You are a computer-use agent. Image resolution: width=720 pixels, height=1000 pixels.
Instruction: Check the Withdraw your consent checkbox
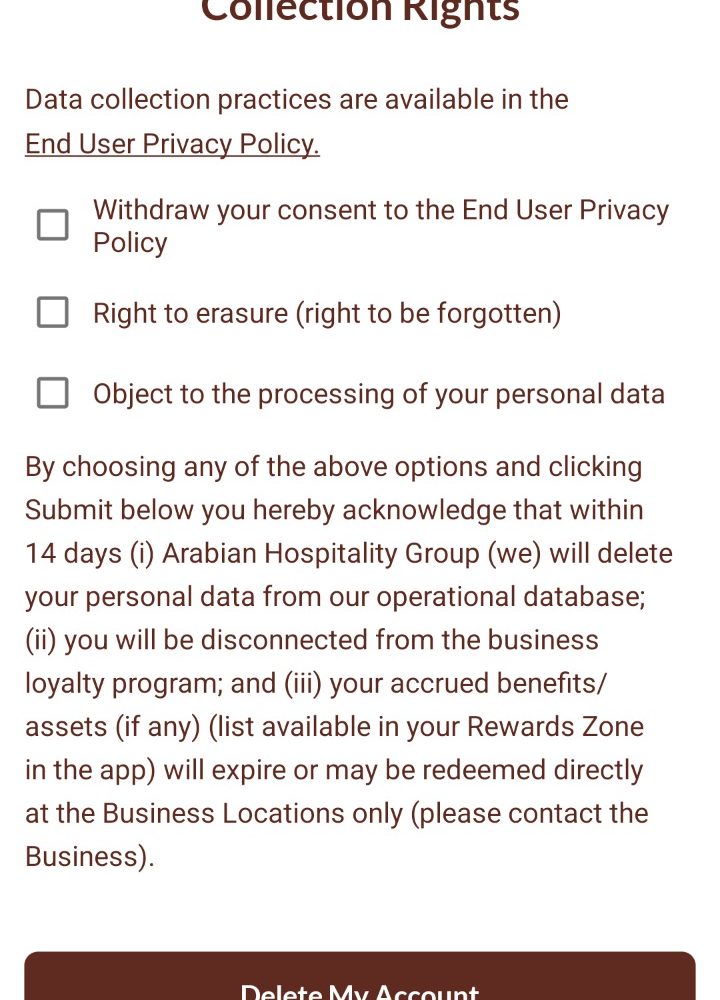click(x=53, y=225)
